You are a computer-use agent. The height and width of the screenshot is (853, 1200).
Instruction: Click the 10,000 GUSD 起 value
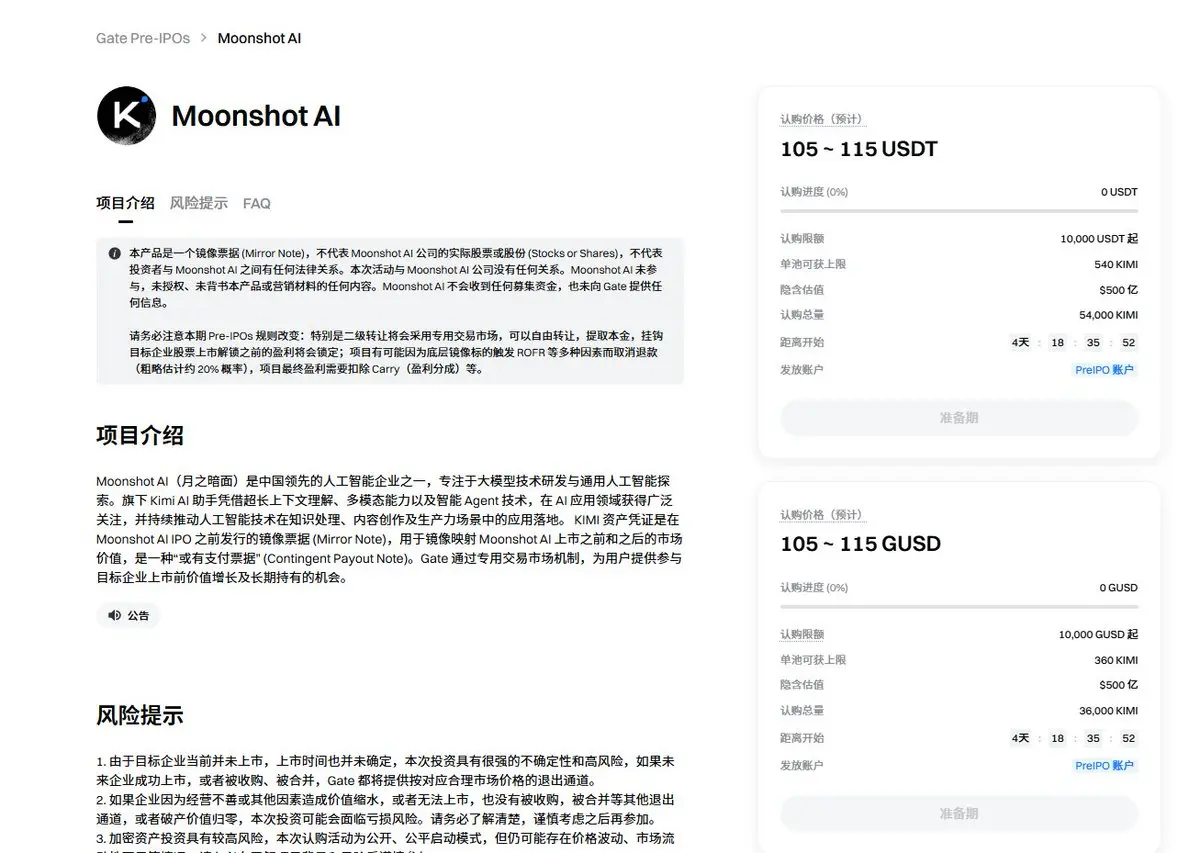tap(1098, 635)
